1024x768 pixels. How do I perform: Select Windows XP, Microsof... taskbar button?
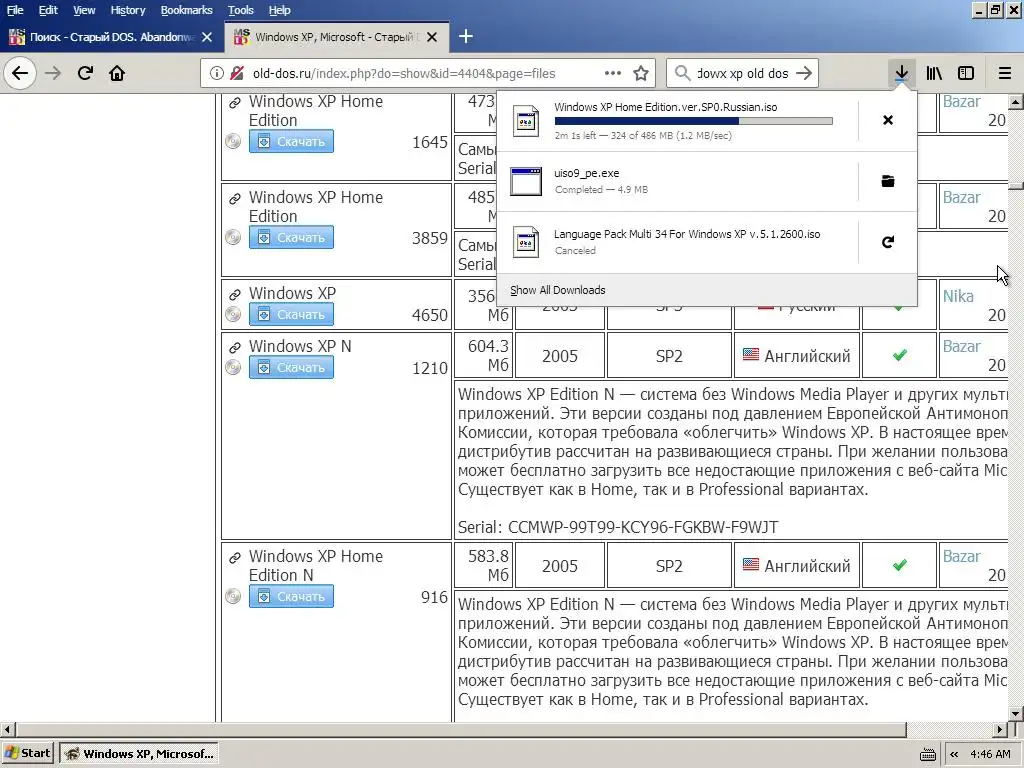[x=138, y=754]
